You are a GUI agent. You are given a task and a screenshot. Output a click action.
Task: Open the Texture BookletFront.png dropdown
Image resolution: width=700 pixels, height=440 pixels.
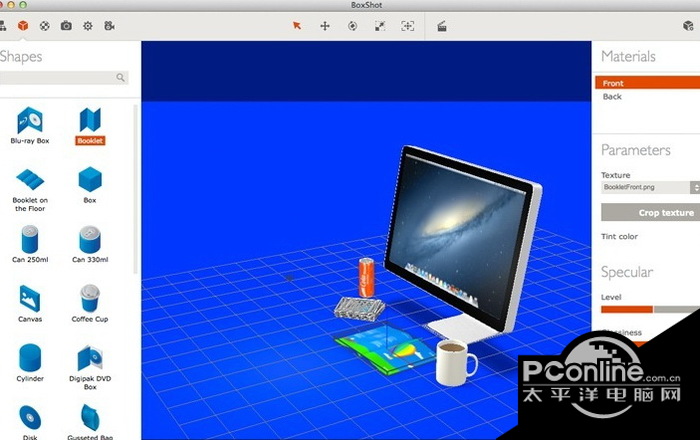[x=650, y=187]
